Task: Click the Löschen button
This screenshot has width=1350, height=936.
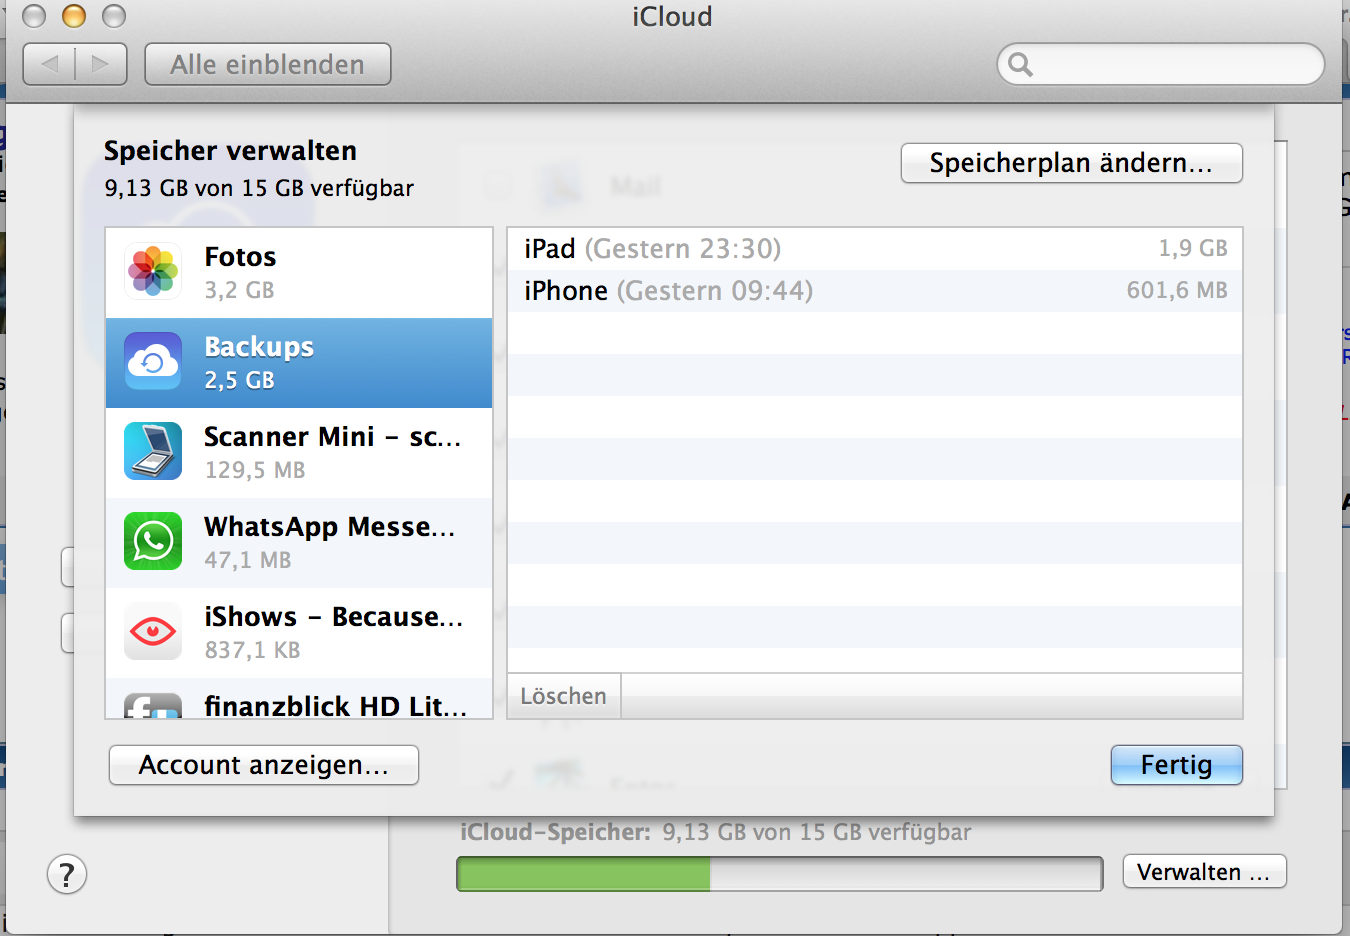Action: pos(564,696)
